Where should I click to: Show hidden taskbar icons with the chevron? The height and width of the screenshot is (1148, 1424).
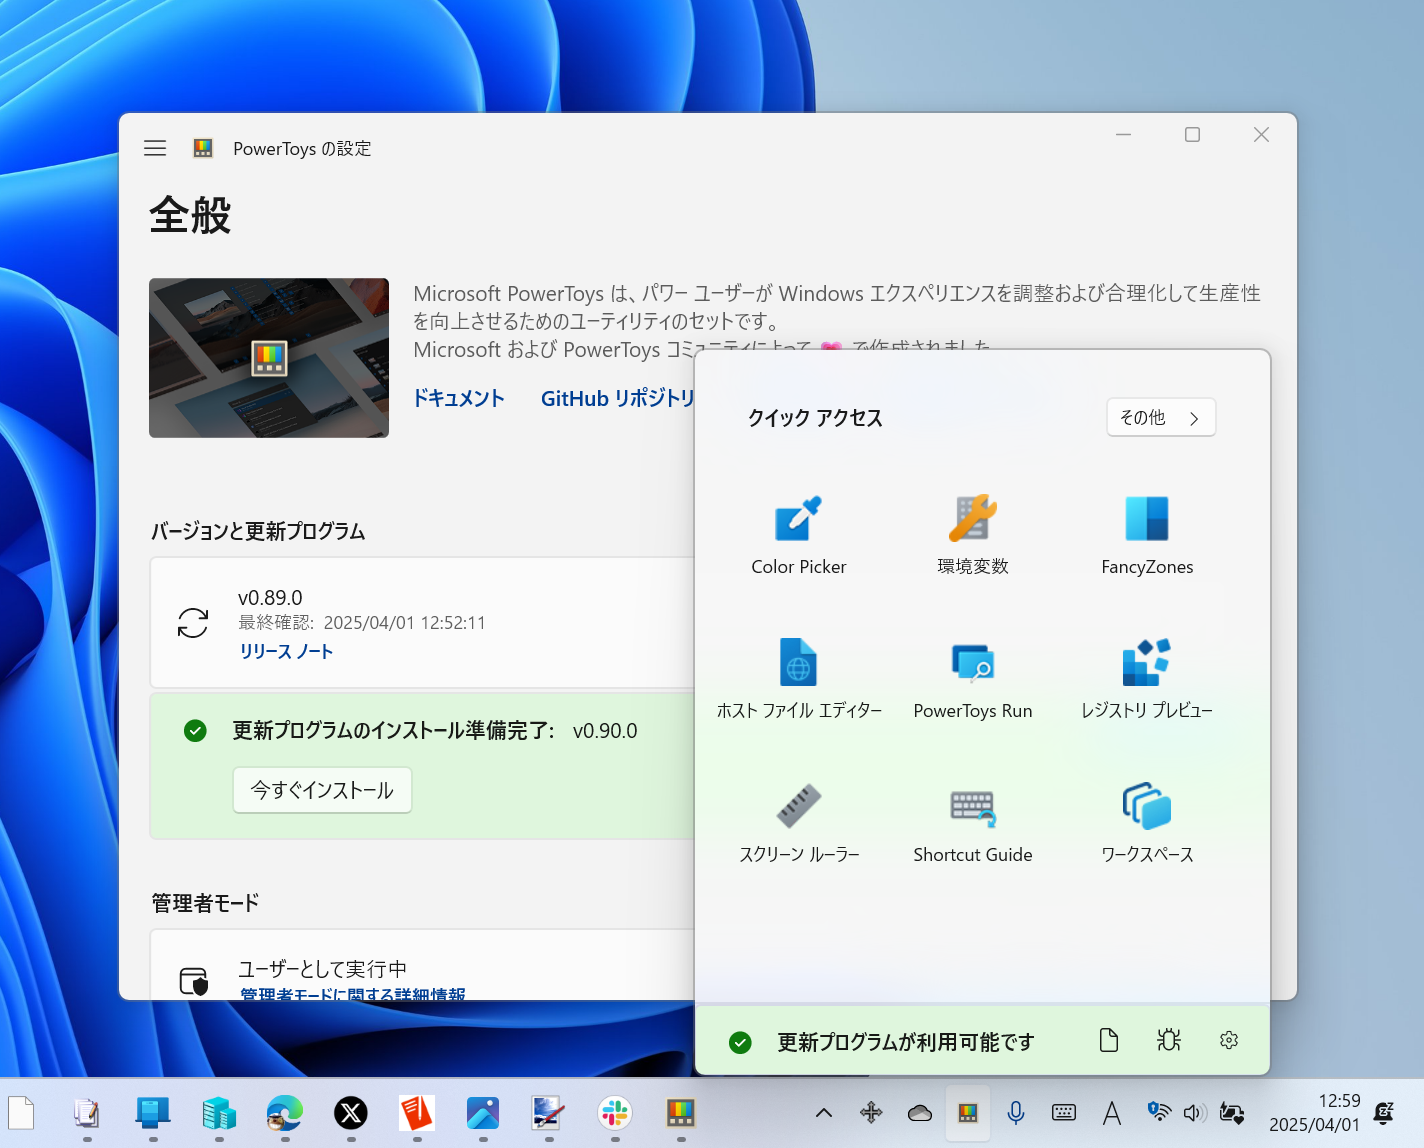[x=822, y=1112]
